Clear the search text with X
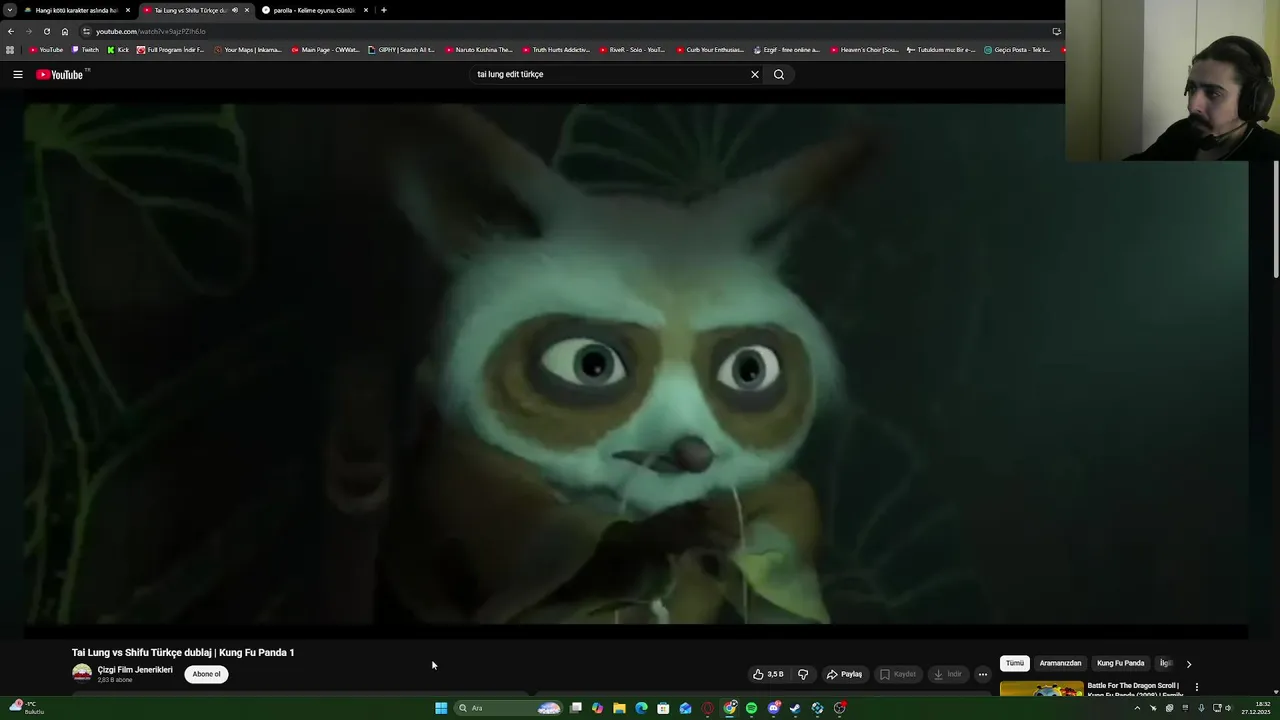Image resolution: width=1280 pixels, height=720 pixels. coord(755,74)
